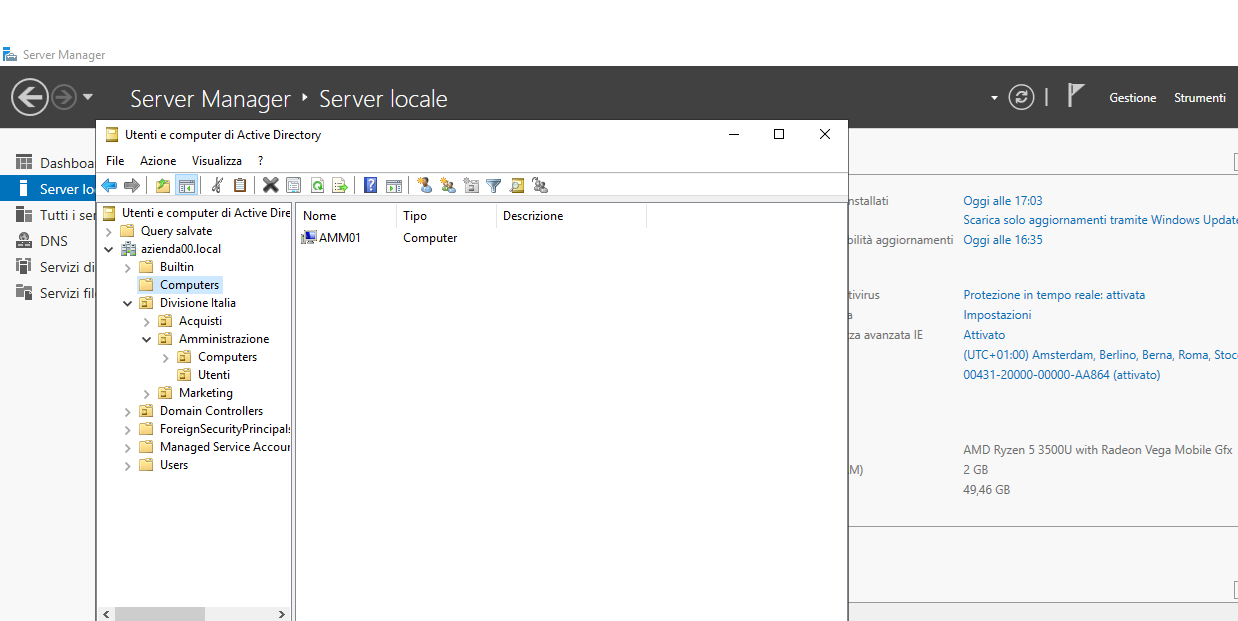Collapse the Divisione Italia node

[128, 303]
